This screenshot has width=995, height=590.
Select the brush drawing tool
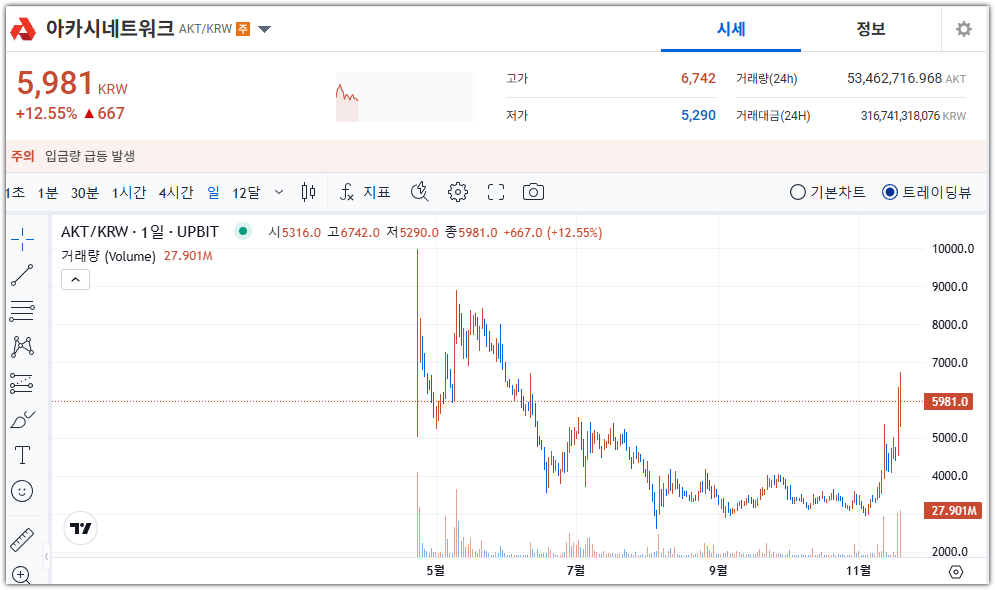[x=22, y=419]
